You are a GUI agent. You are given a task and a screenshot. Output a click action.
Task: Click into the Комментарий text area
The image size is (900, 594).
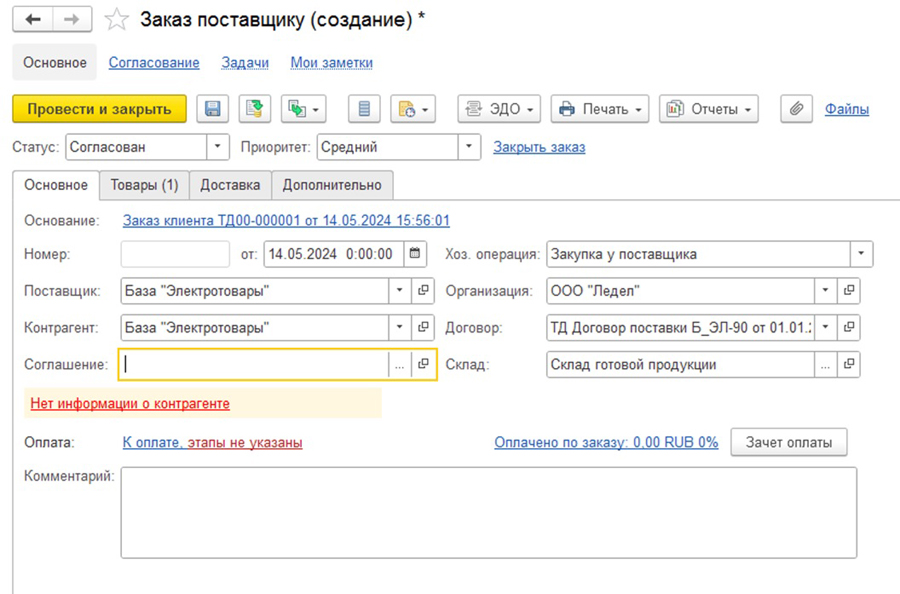488,512
